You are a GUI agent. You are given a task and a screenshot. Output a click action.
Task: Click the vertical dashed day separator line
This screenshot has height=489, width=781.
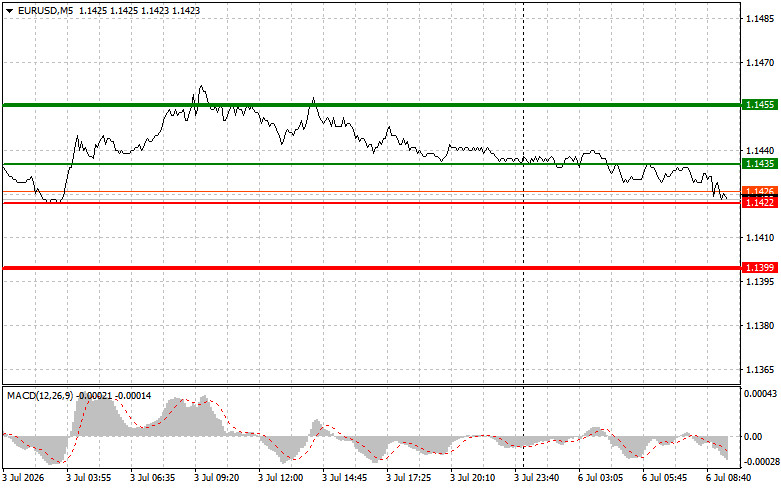[523, 299]
